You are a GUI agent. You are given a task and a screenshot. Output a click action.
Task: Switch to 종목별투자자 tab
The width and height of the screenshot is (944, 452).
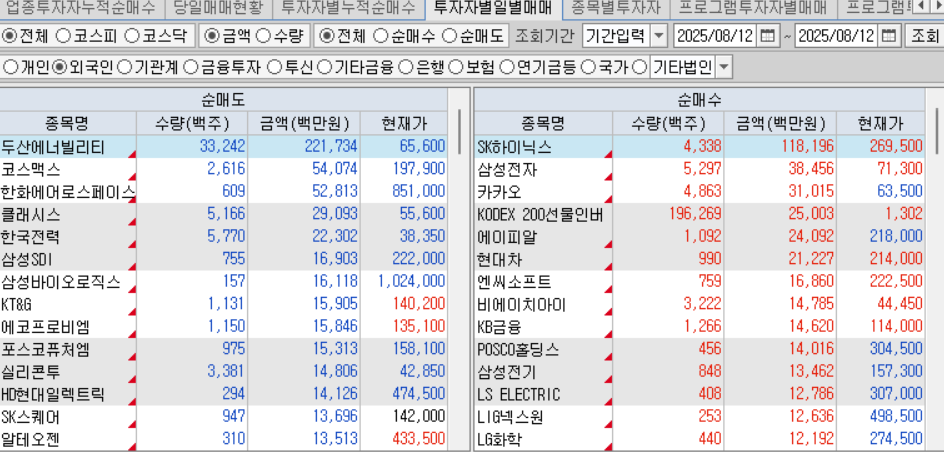pos(615,8)
